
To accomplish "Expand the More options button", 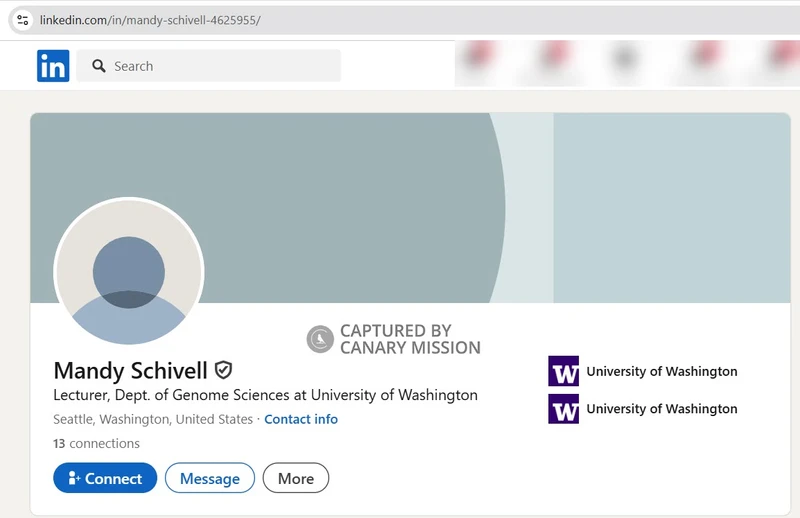I will click(x=295, y=478).
